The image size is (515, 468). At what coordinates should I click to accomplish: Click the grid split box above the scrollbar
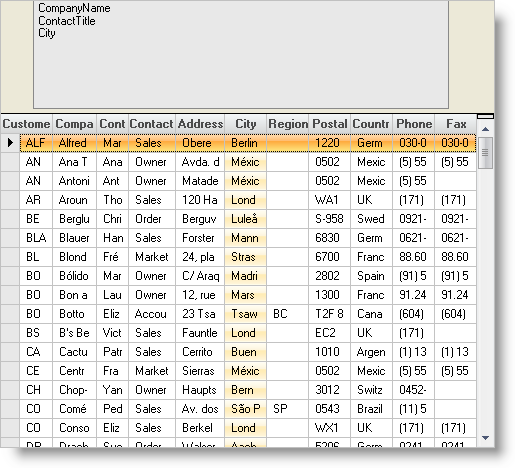(485, 116)
